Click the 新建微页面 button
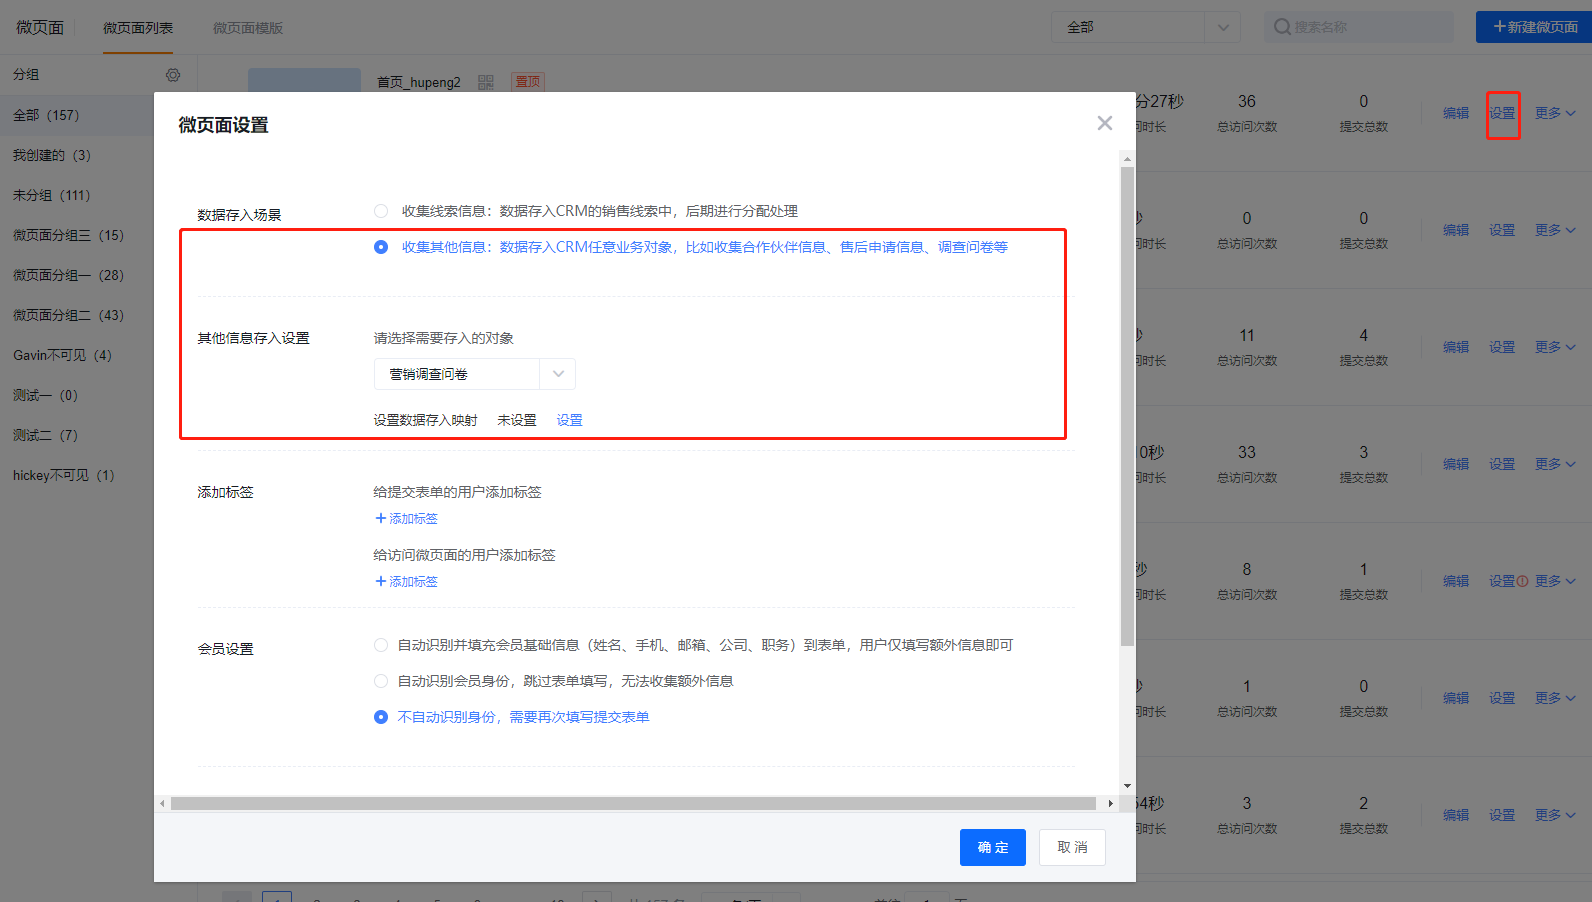 tap(1534, 27)
